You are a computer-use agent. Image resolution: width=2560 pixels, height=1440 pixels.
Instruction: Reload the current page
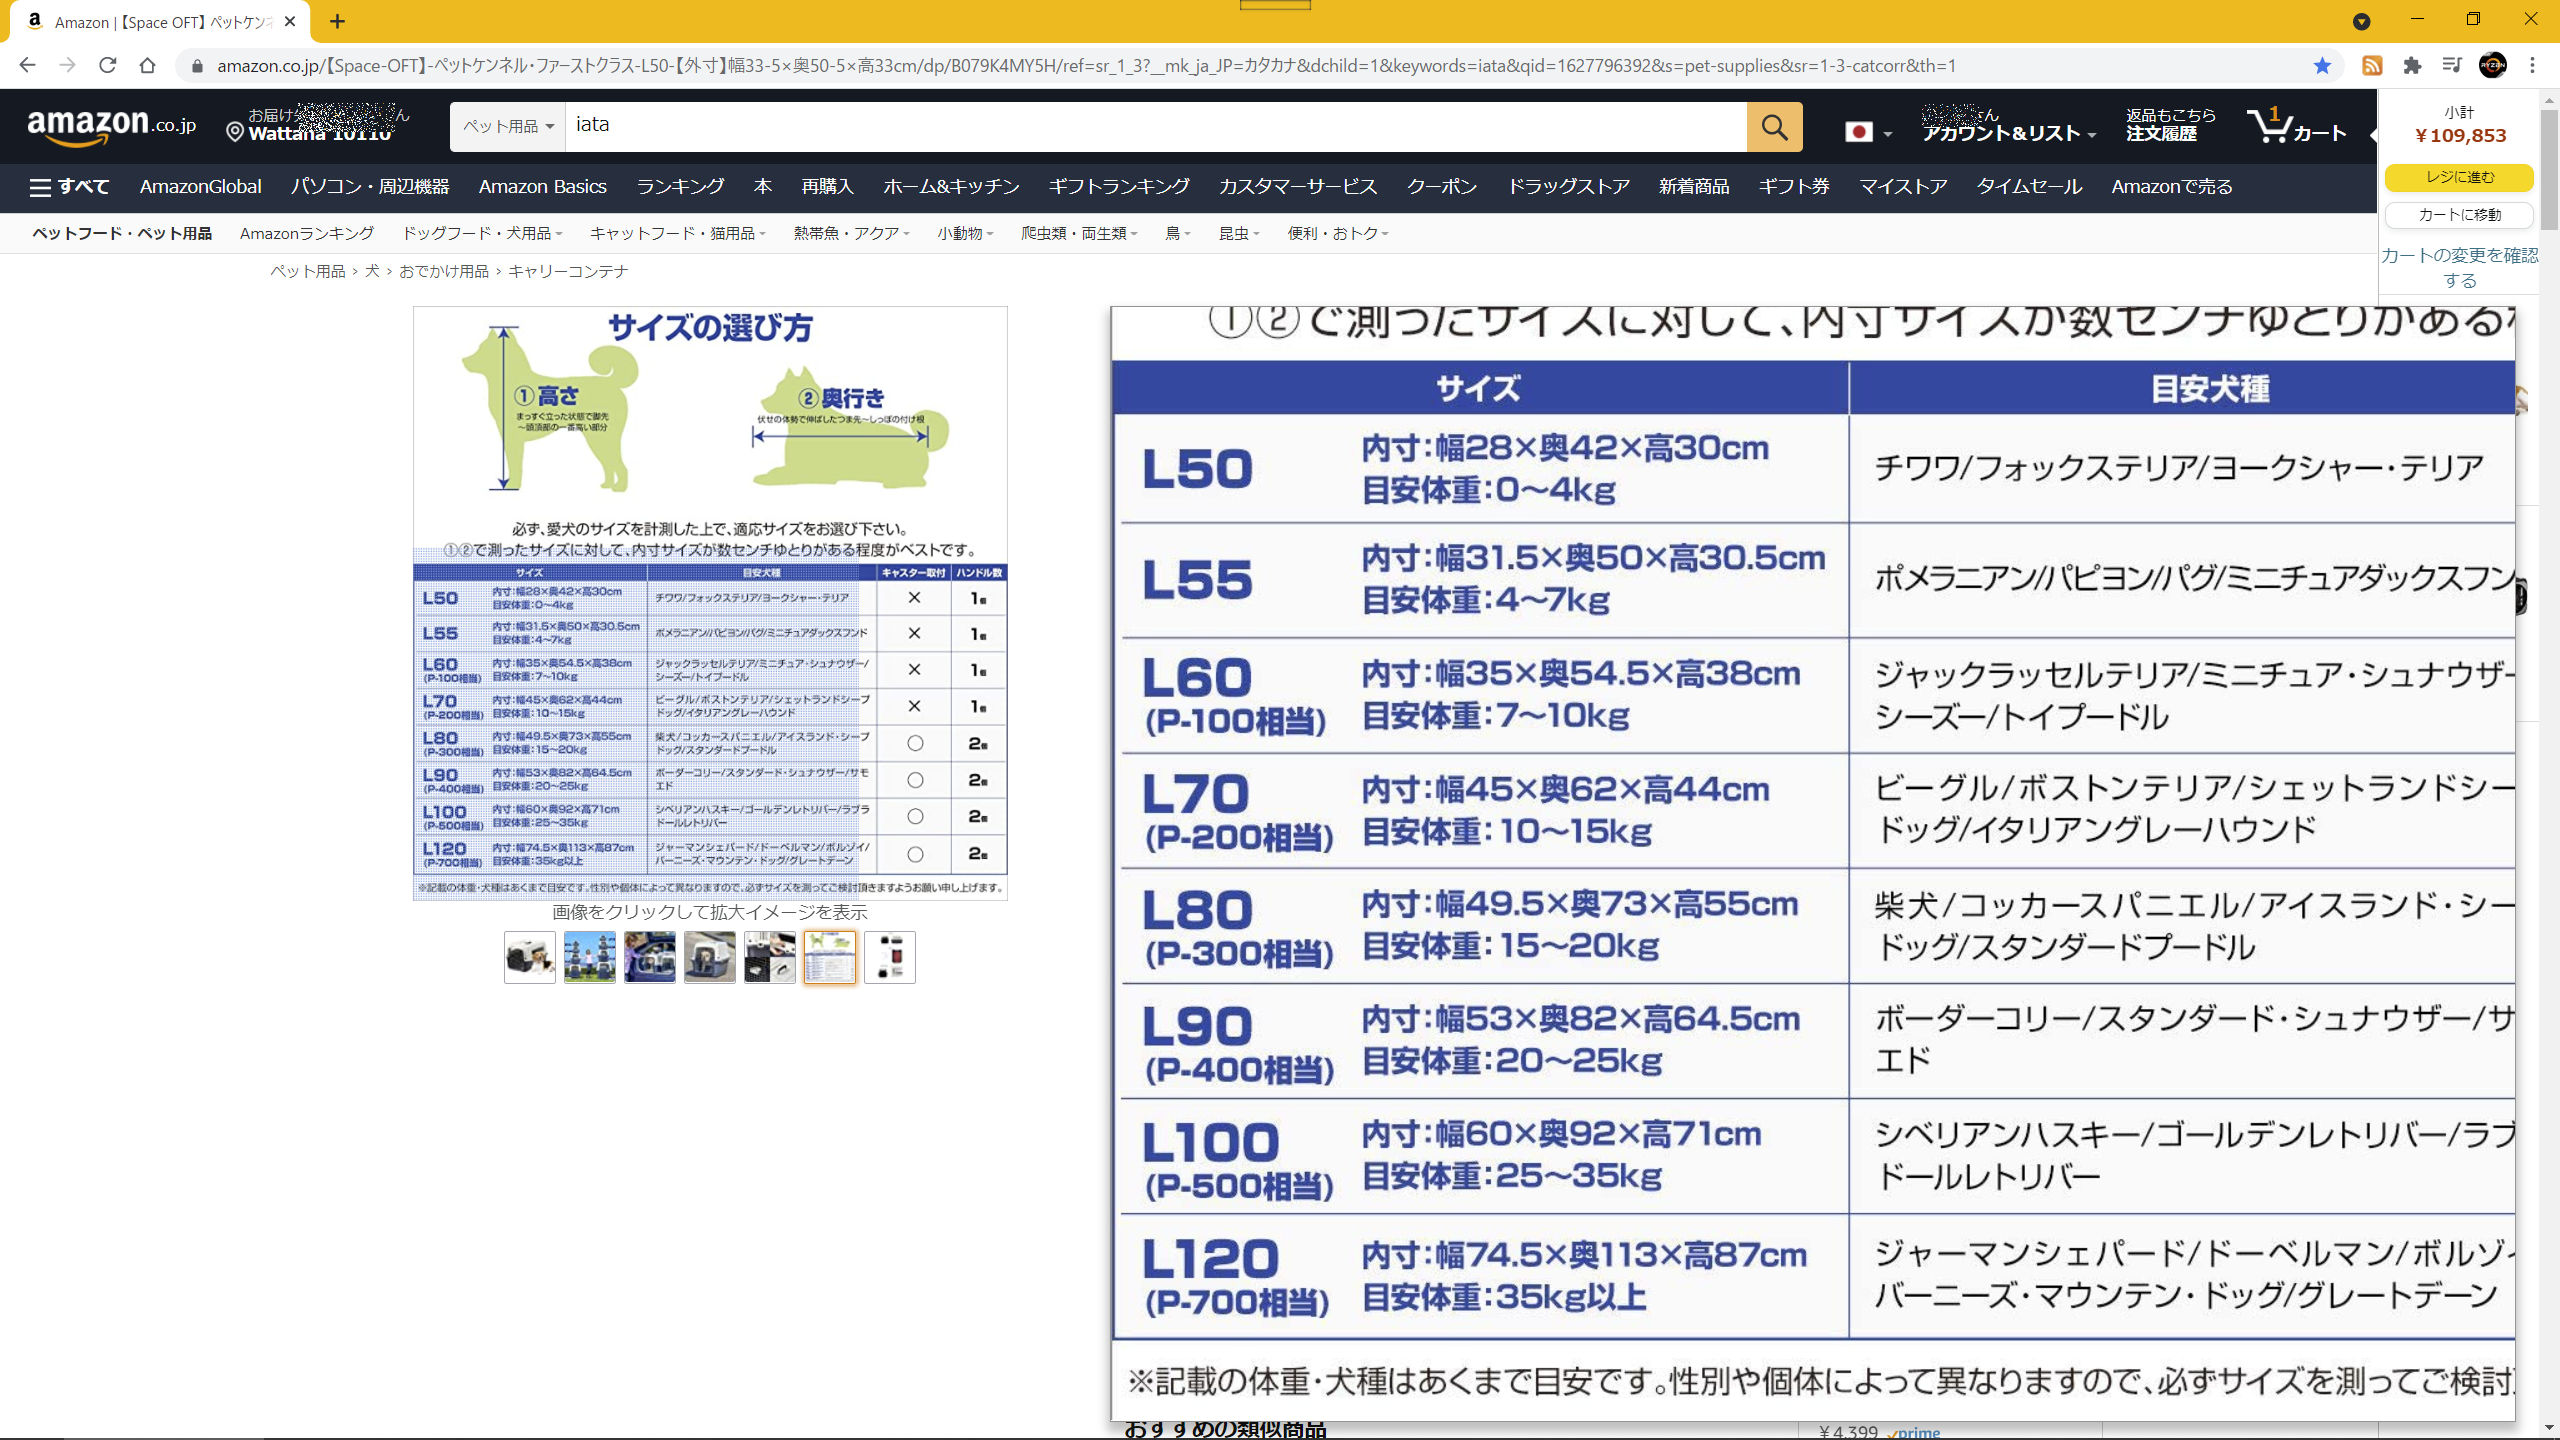coord(107,65)
